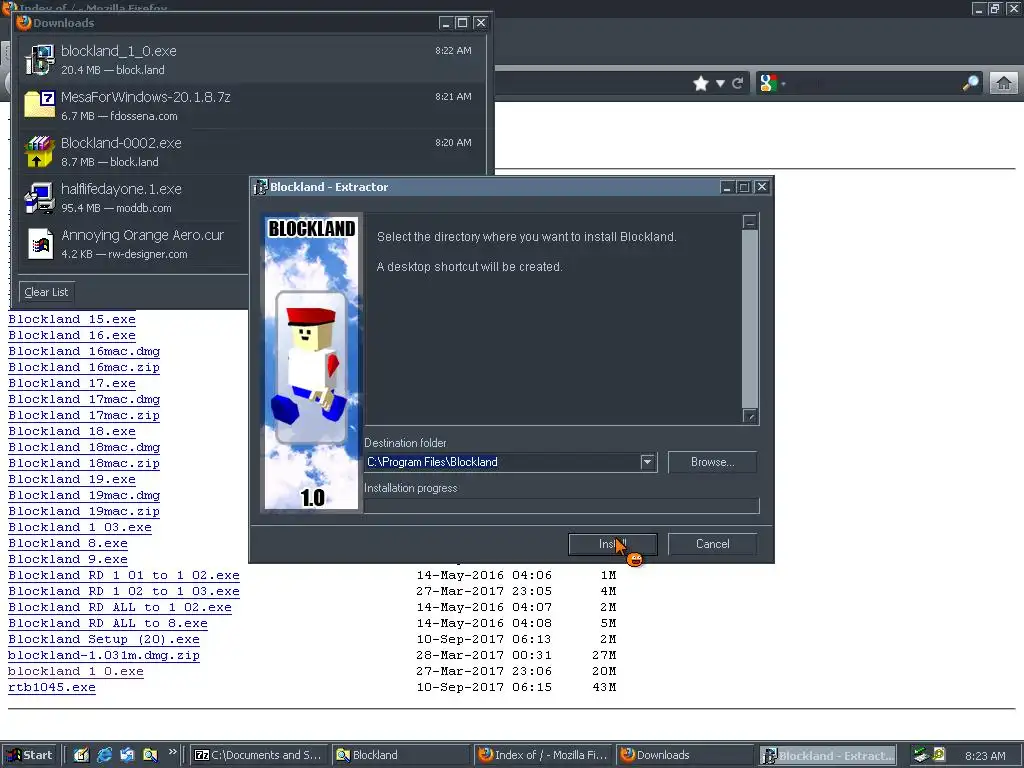Screen dimensions: 1024x768
Task: Click the Installation progress bar
Action: coord(562,505)
